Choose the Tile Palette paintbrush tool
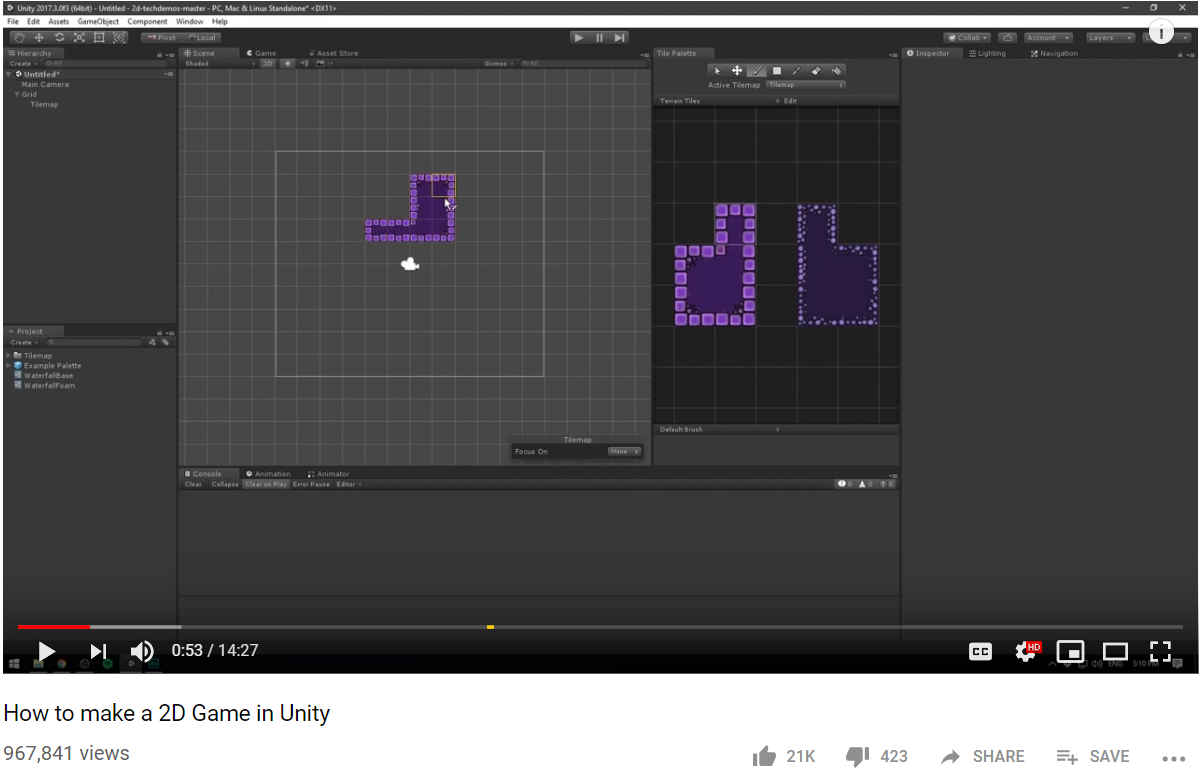The image size is (1202, 777). 757,71
